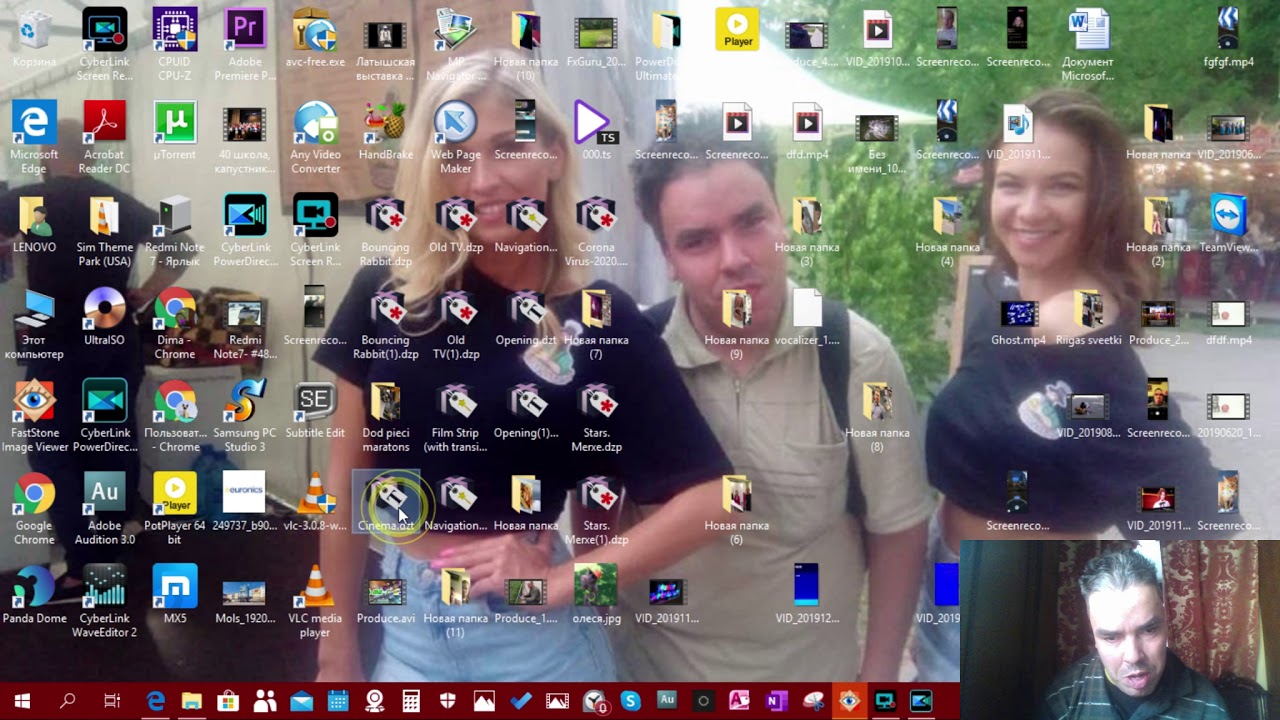The width and height of the screenshot is (1280, 720).
Task: Open taskbar search magnifier
Action: coord(67,701)
